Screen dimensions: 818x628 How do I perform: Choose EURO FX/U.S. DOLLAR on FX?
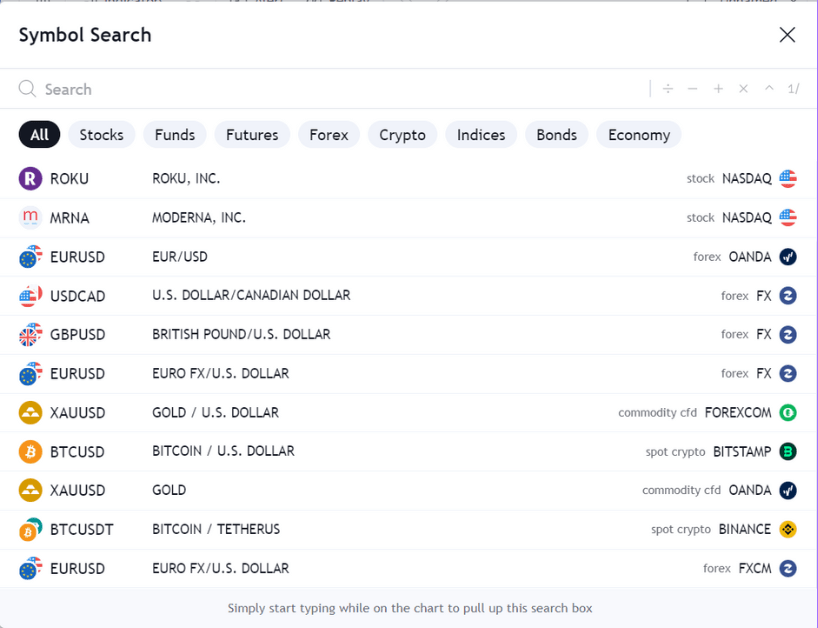409,373
